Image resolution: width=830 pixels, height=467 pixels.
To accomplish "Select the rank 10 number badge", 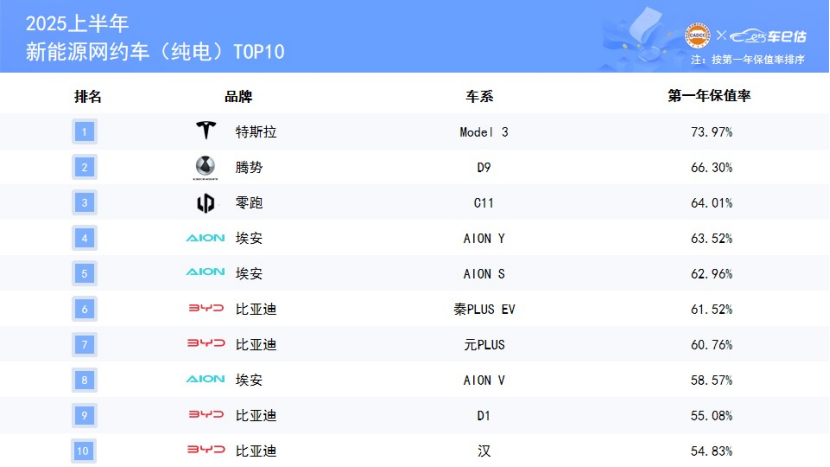I will [85, 450].
